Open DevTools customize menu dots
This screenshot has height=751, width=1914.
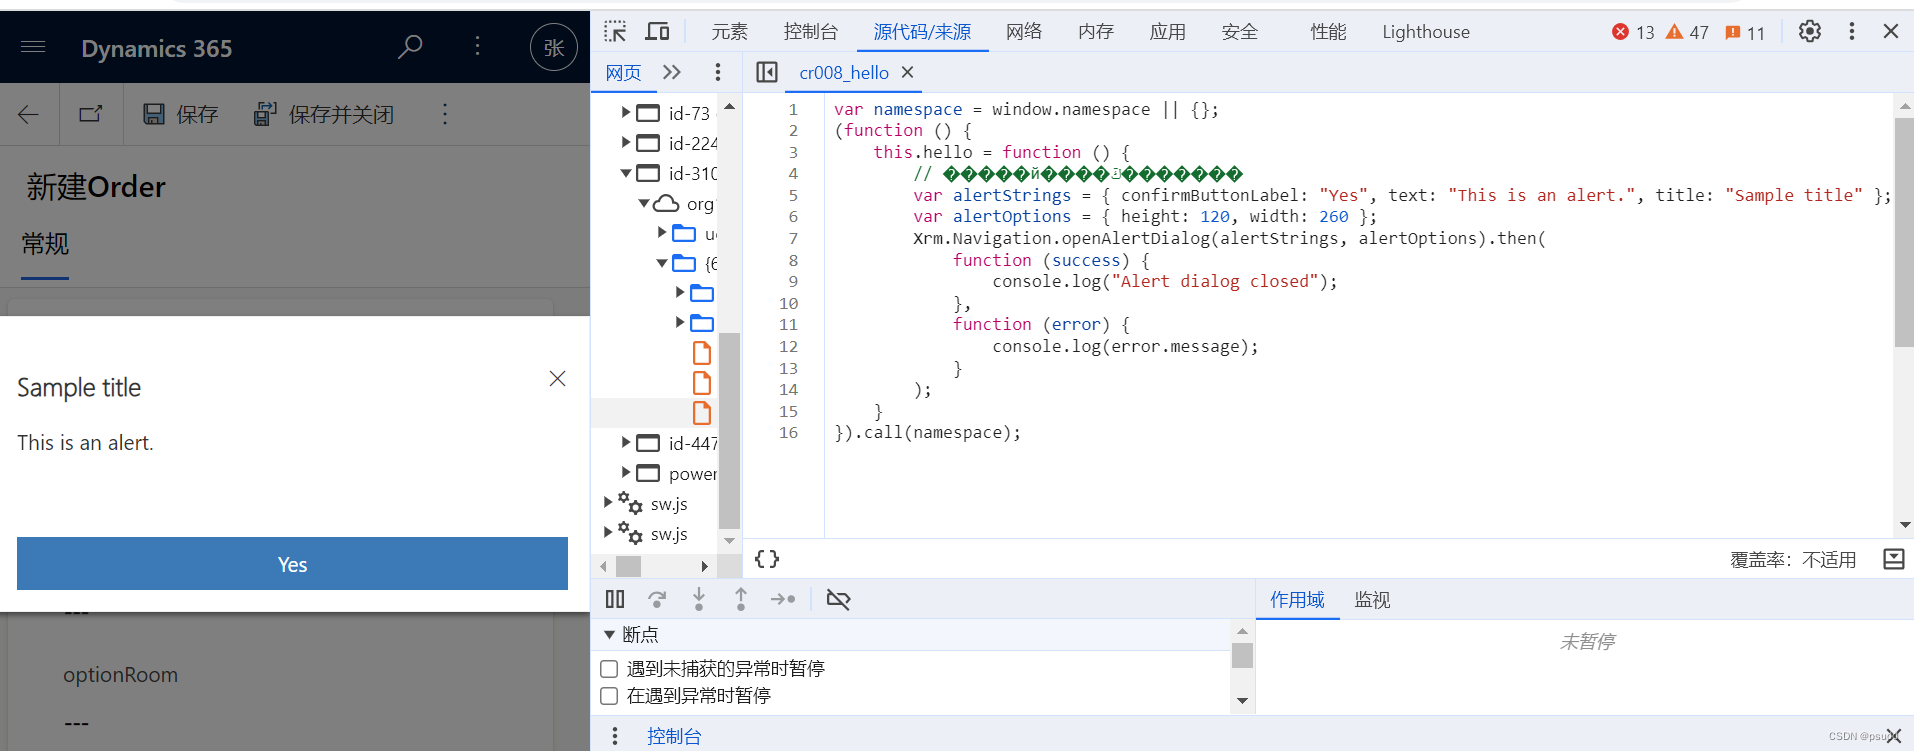[1852, 31]
